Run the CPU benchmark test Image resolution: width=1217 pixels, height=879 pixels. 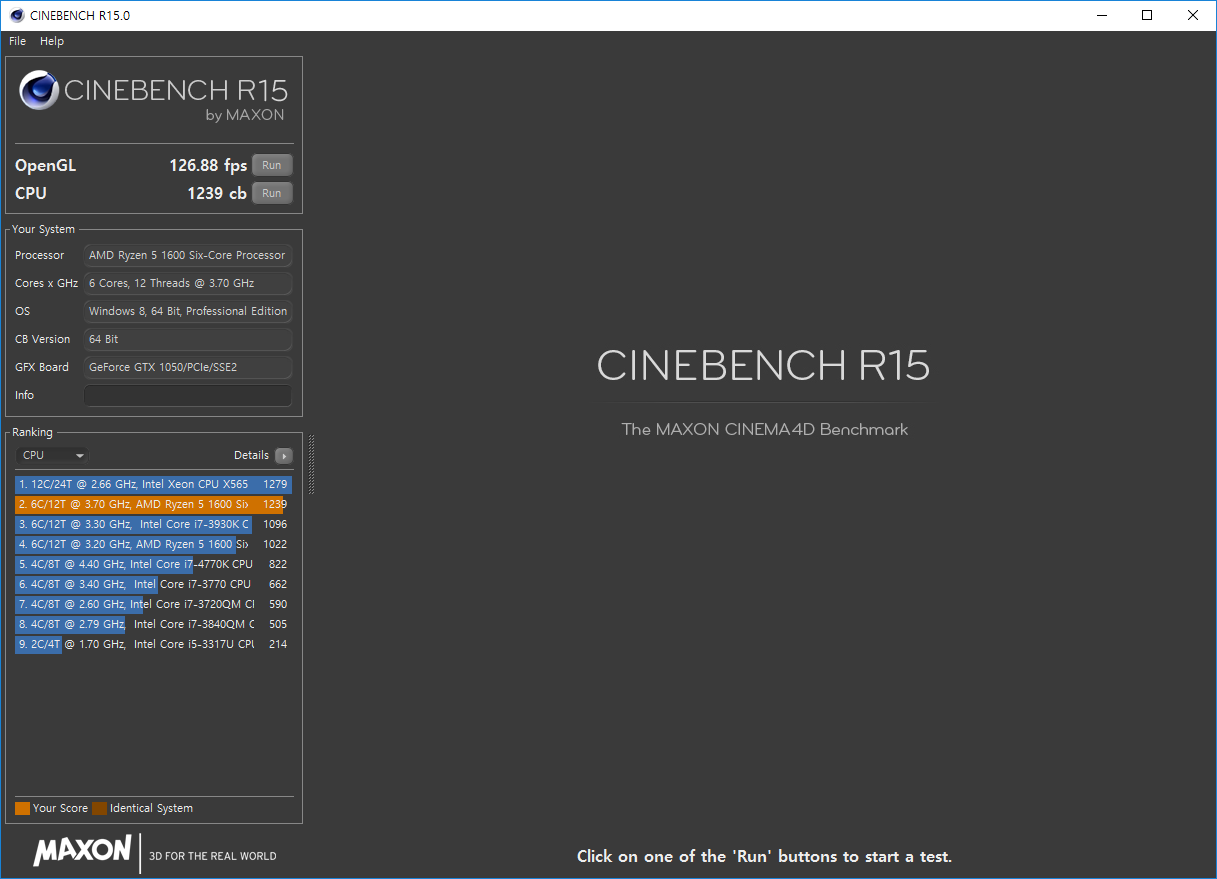272,193
